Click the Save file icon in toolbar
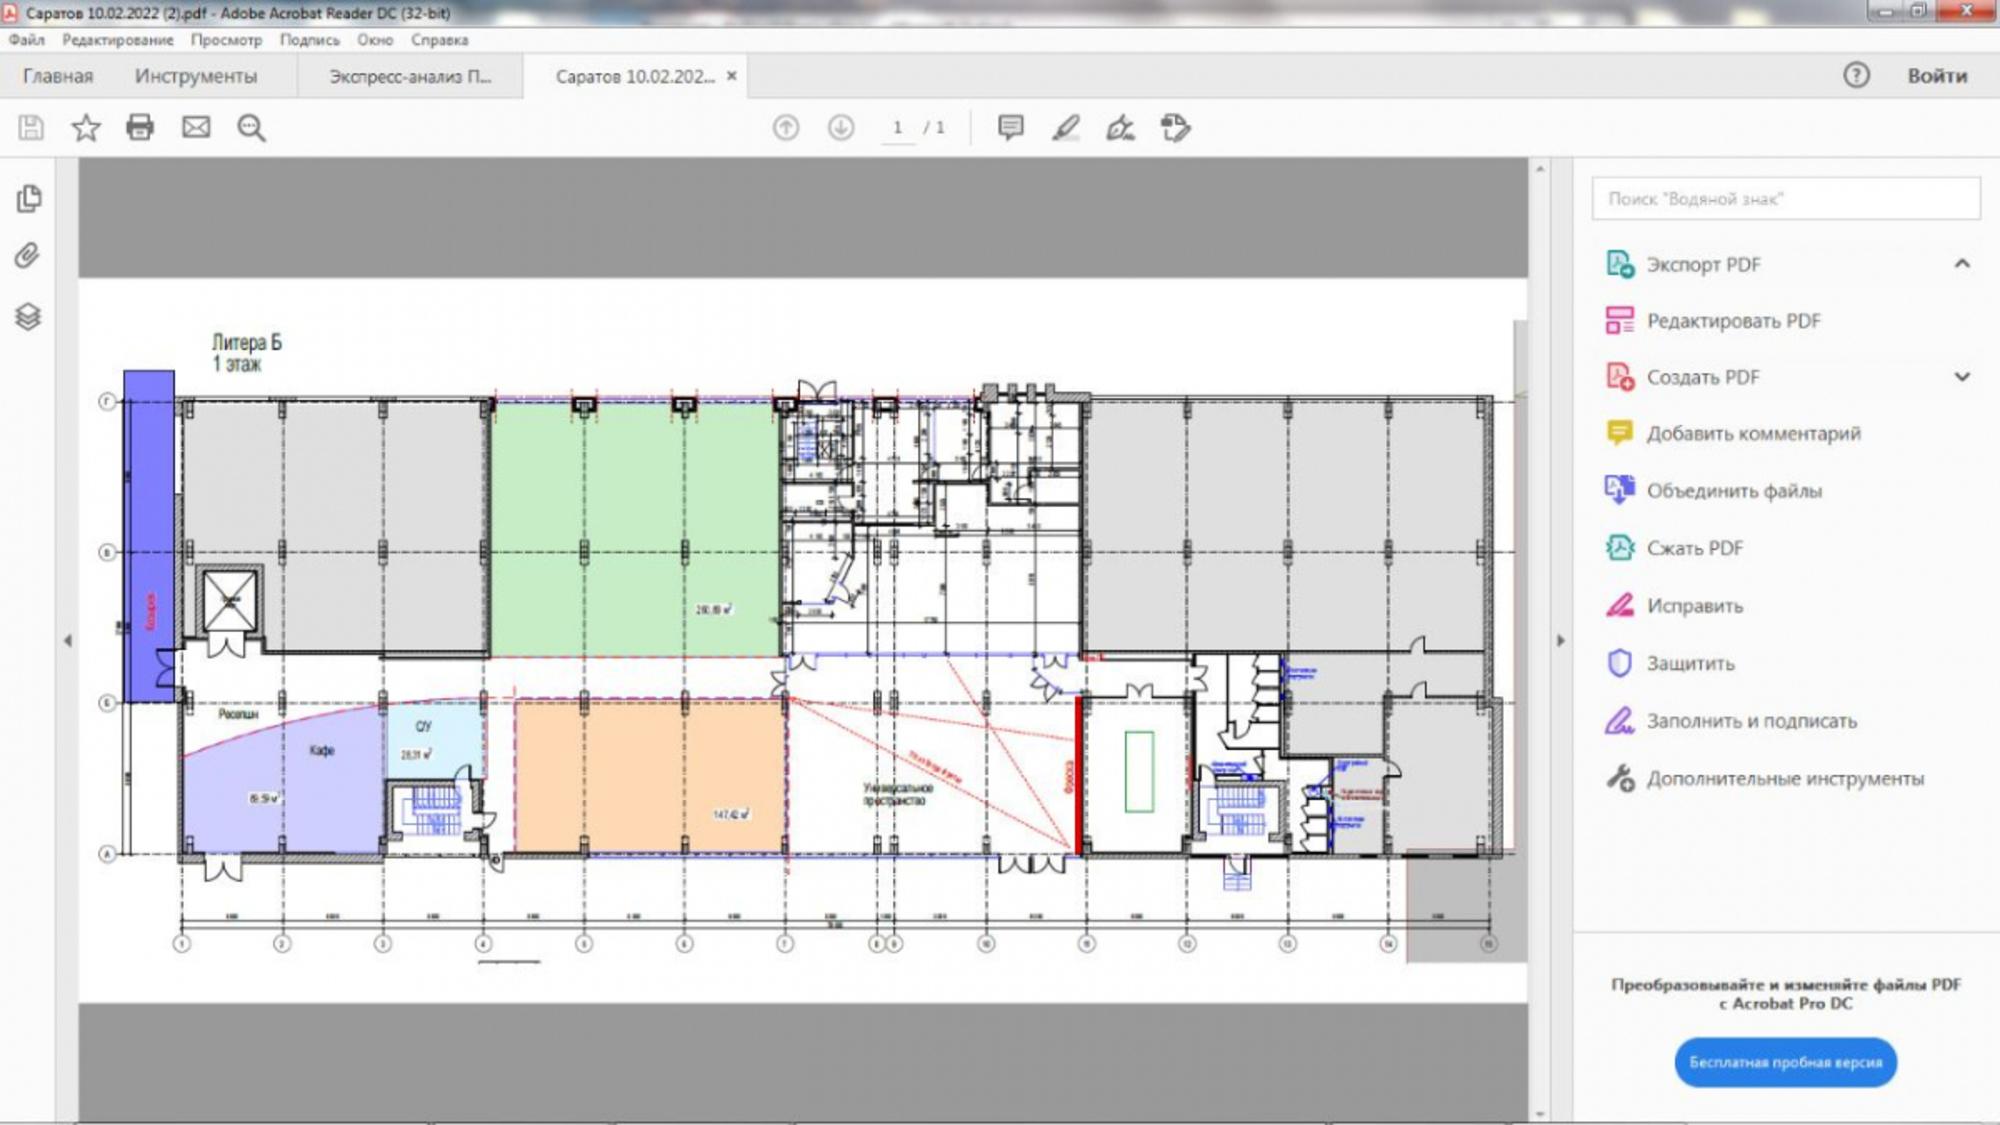Screen dimensions: 2000x1125 point(31,128)
